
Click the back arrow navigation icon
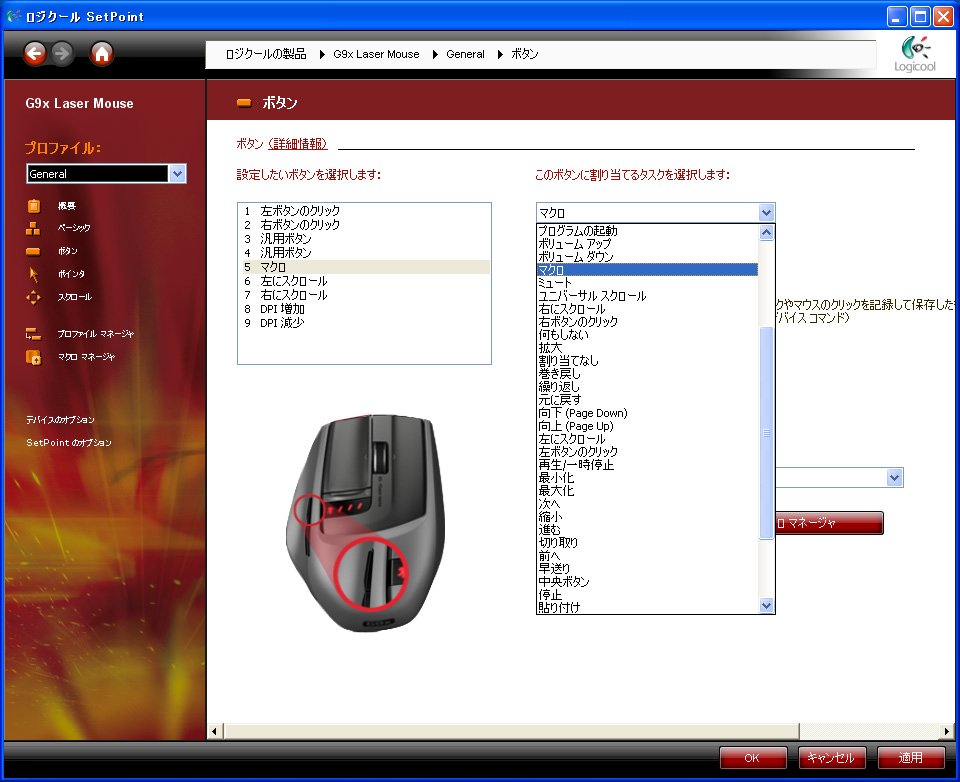pos(35,54)
